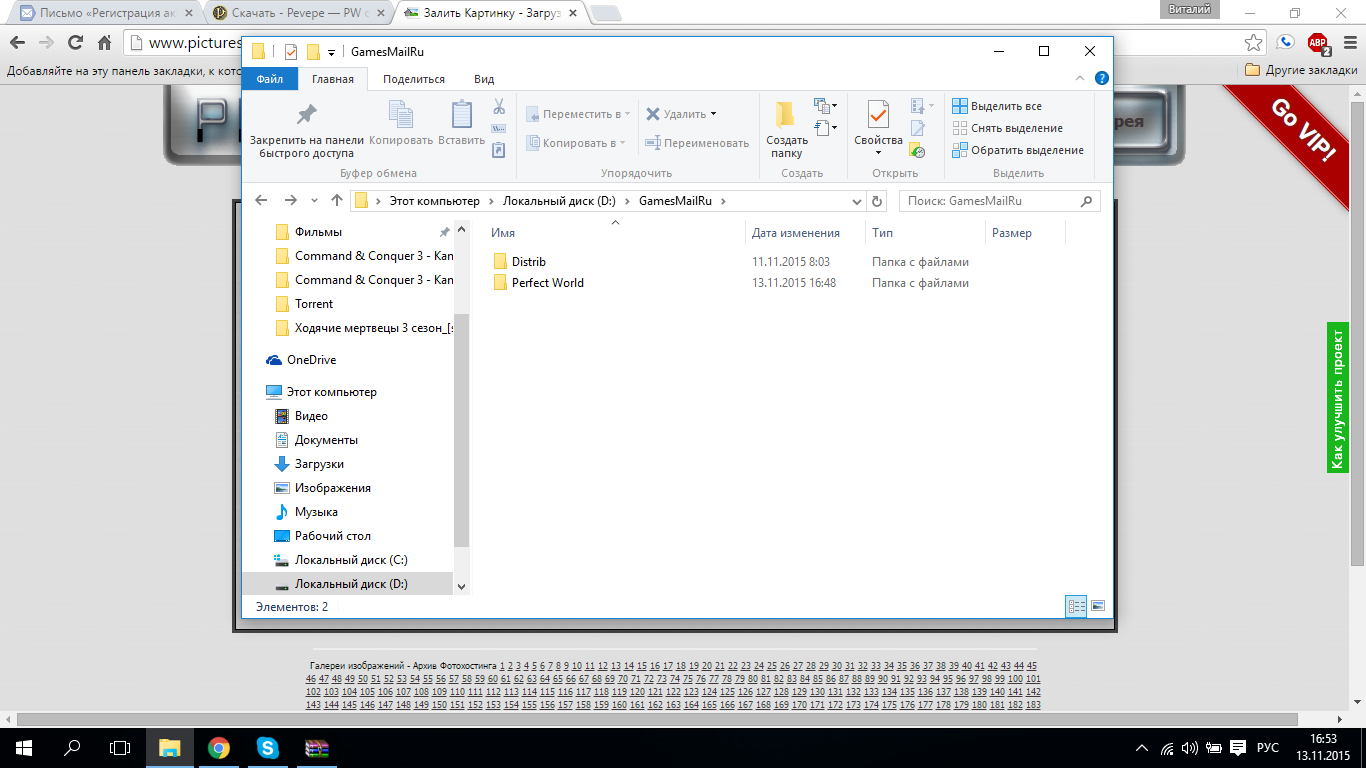1366x768 pixels.
Task: Click the Properties icon in the quick access toolbar
Action: [291, 51]
